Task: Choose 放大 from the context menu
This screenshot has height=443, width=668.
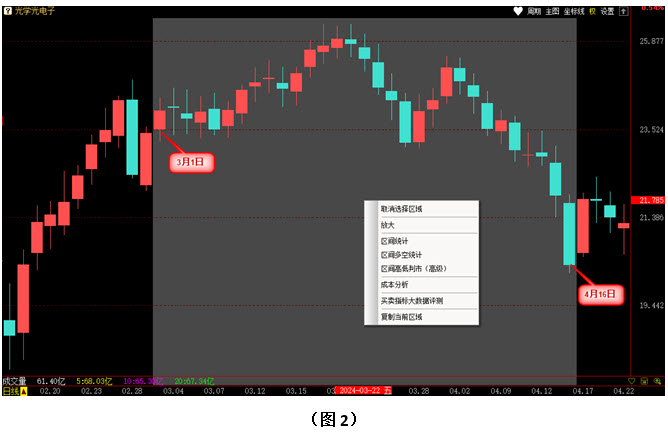Action: click(388, 225)
